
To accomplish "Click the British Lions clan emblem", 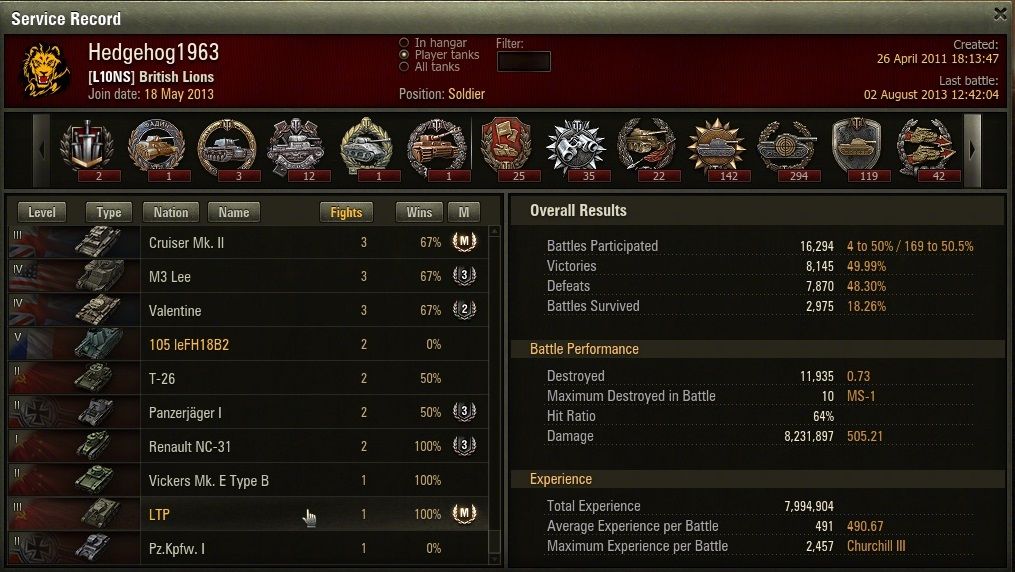I will (45, 70).
